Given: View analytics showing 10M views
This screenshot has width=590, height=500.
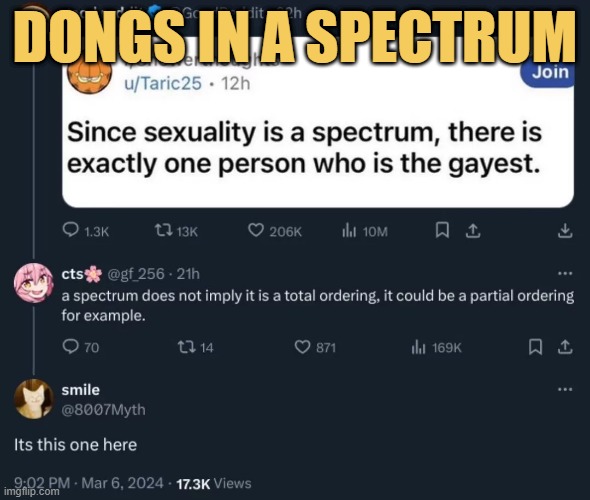Looking at the screenshot, I should pyautogui.click(x=365, y=231).
